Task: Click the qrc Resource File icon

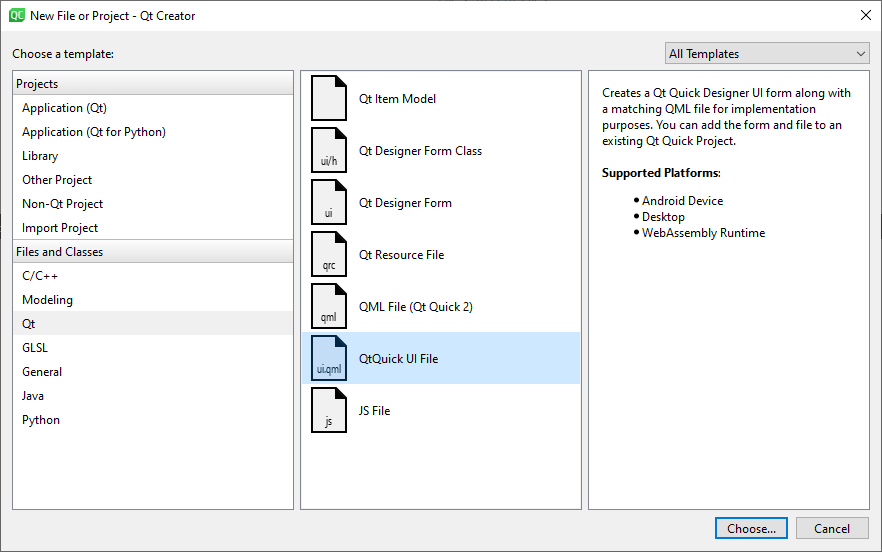Action: (329, 254)
